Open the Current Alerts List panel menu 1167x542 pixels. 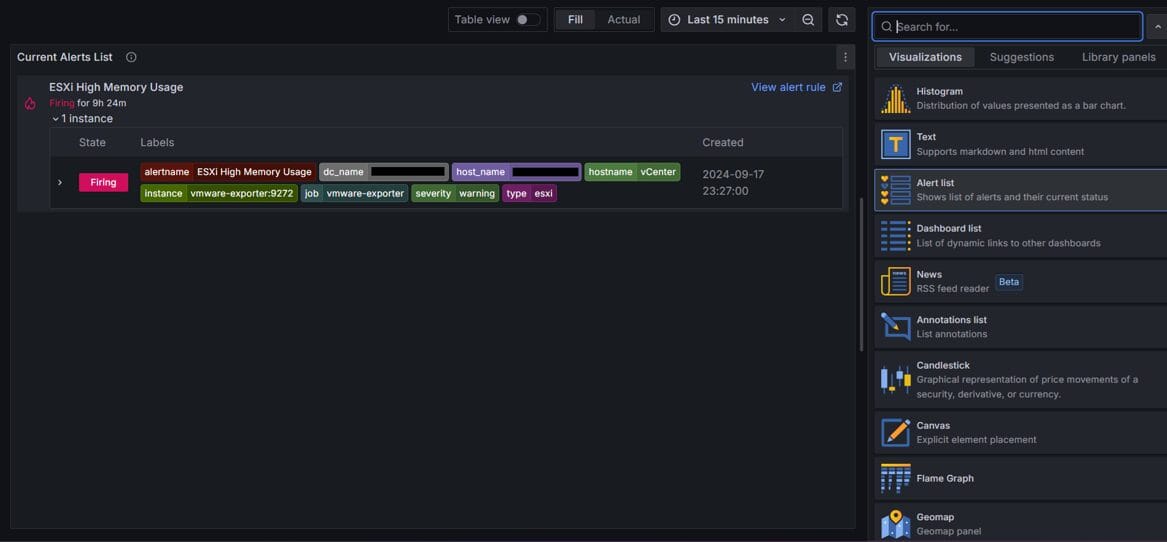(x=845, y=57)
